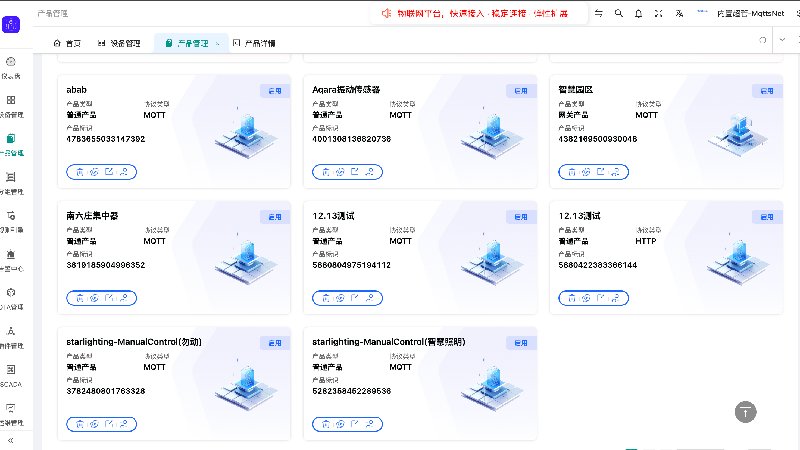Click trash icon on 智慧园区 card
Image resolution: width=800 pixels, height=450 pixels.
pyautogui.click(x=572, y=172)
